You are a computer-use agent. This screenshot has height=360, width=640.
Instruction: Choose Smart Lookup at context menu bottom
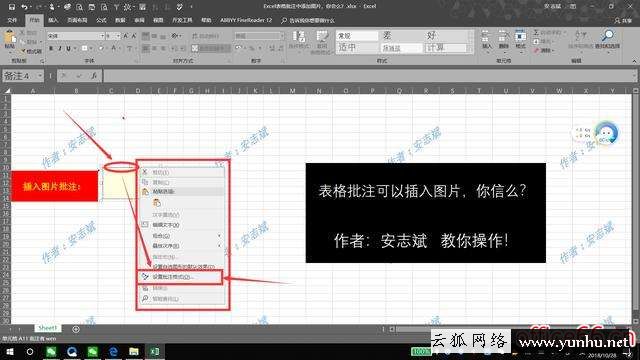pyautogui.click(x=182, y=299)
